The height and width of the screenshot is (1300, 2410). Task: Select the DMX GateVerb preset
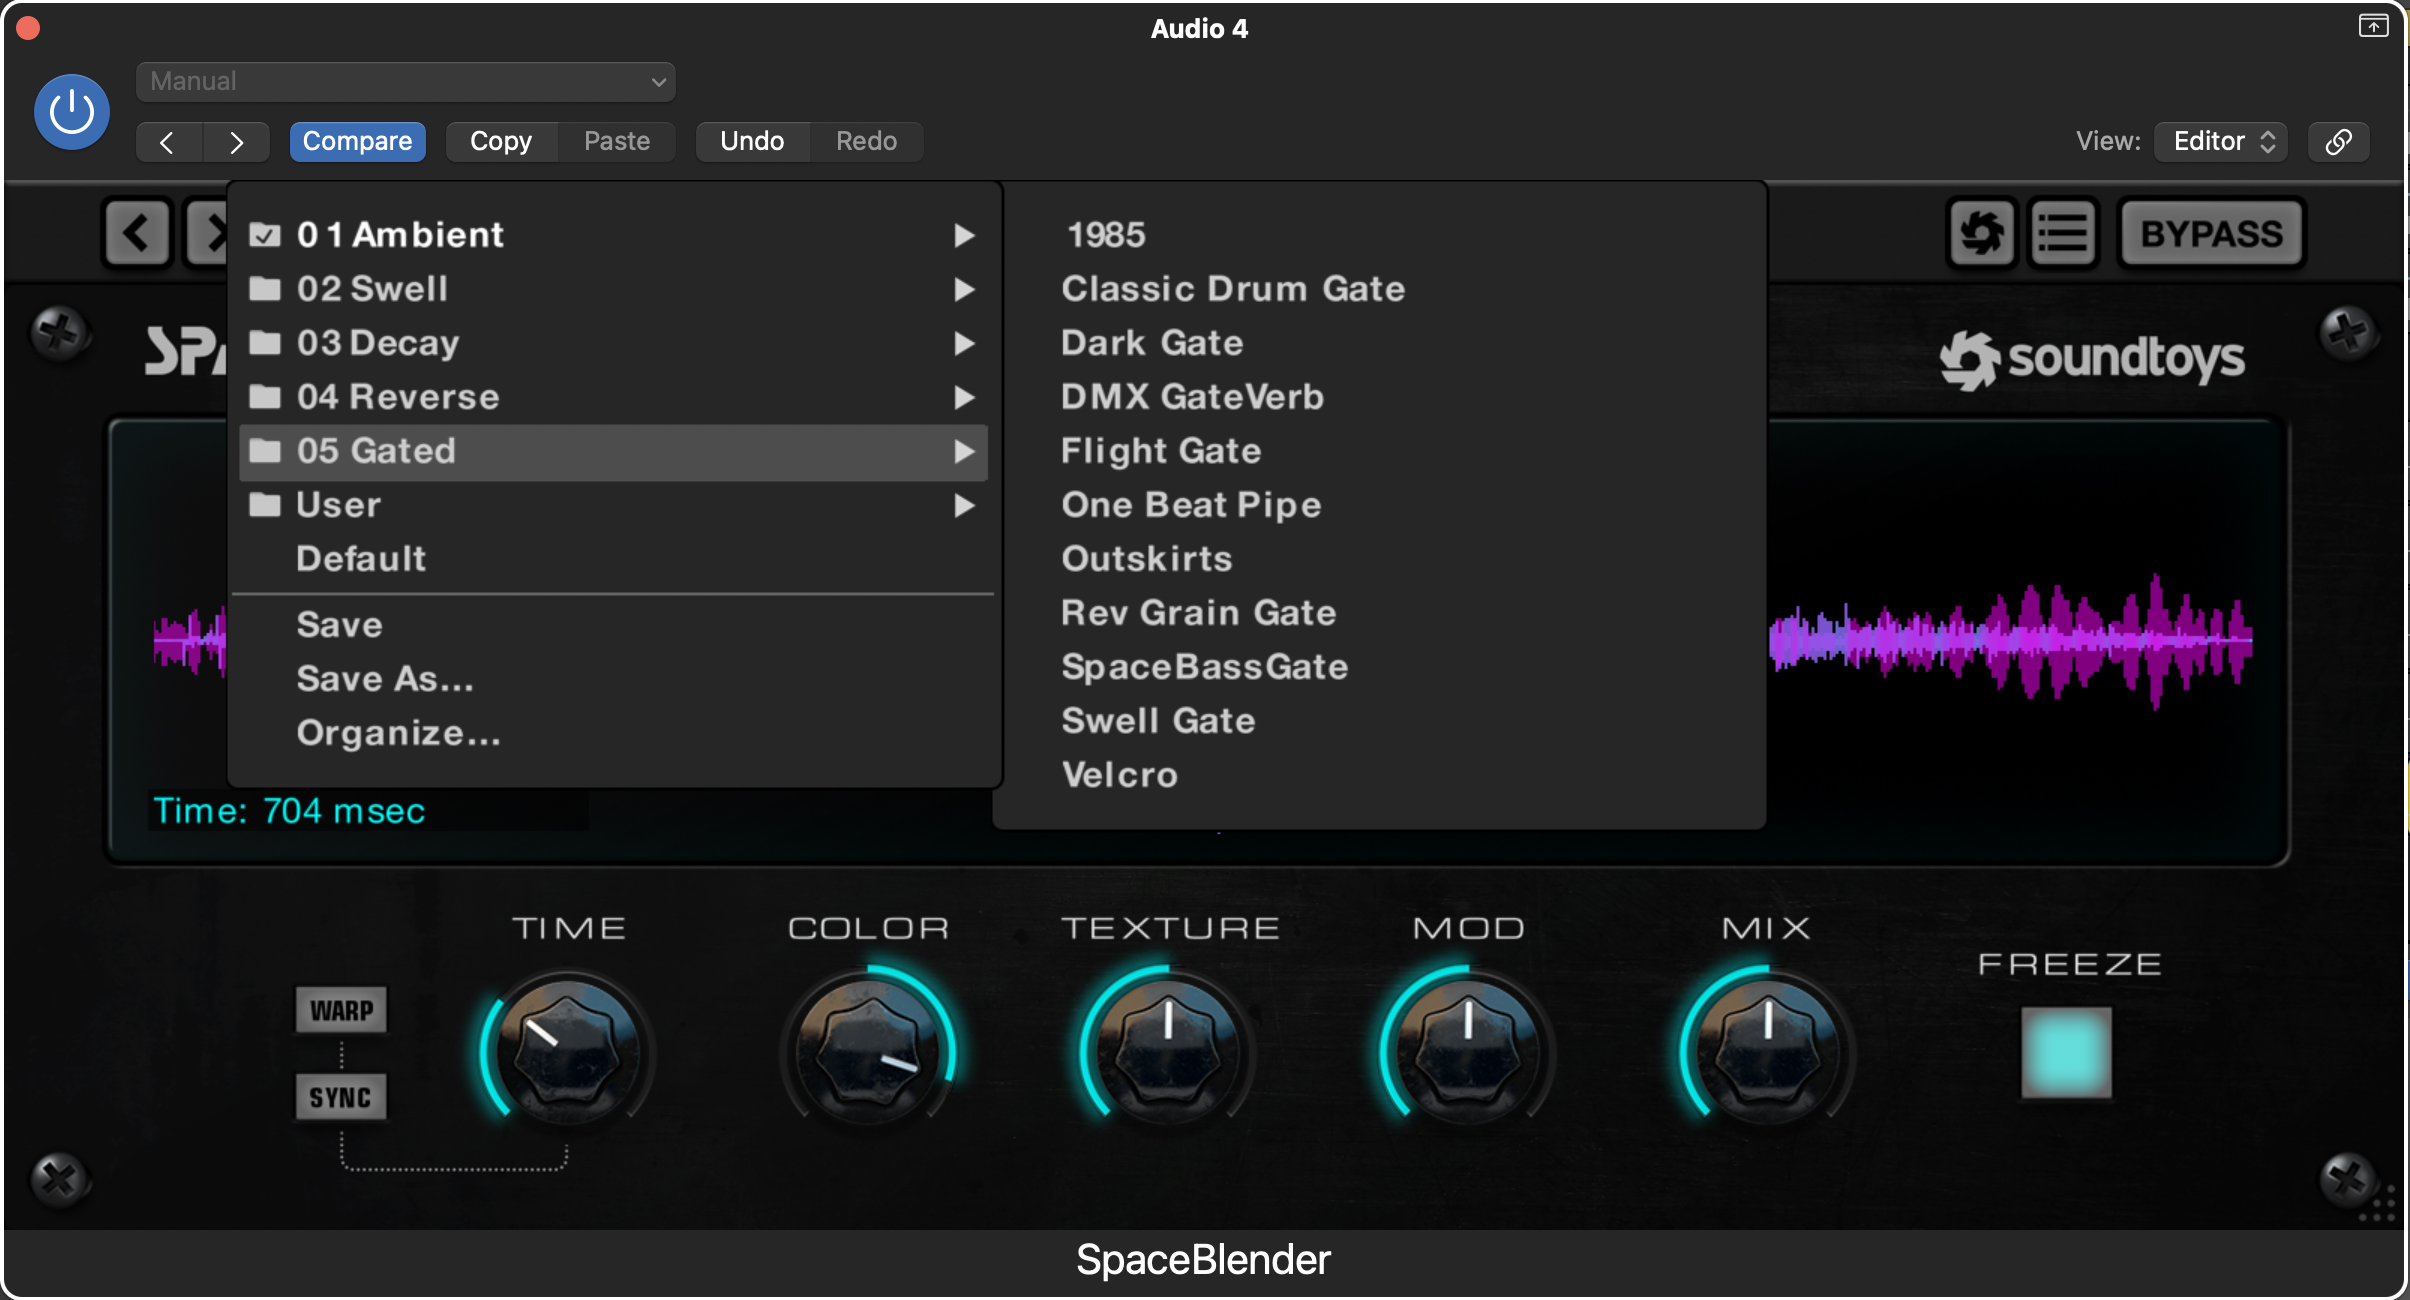[1192, 397]
